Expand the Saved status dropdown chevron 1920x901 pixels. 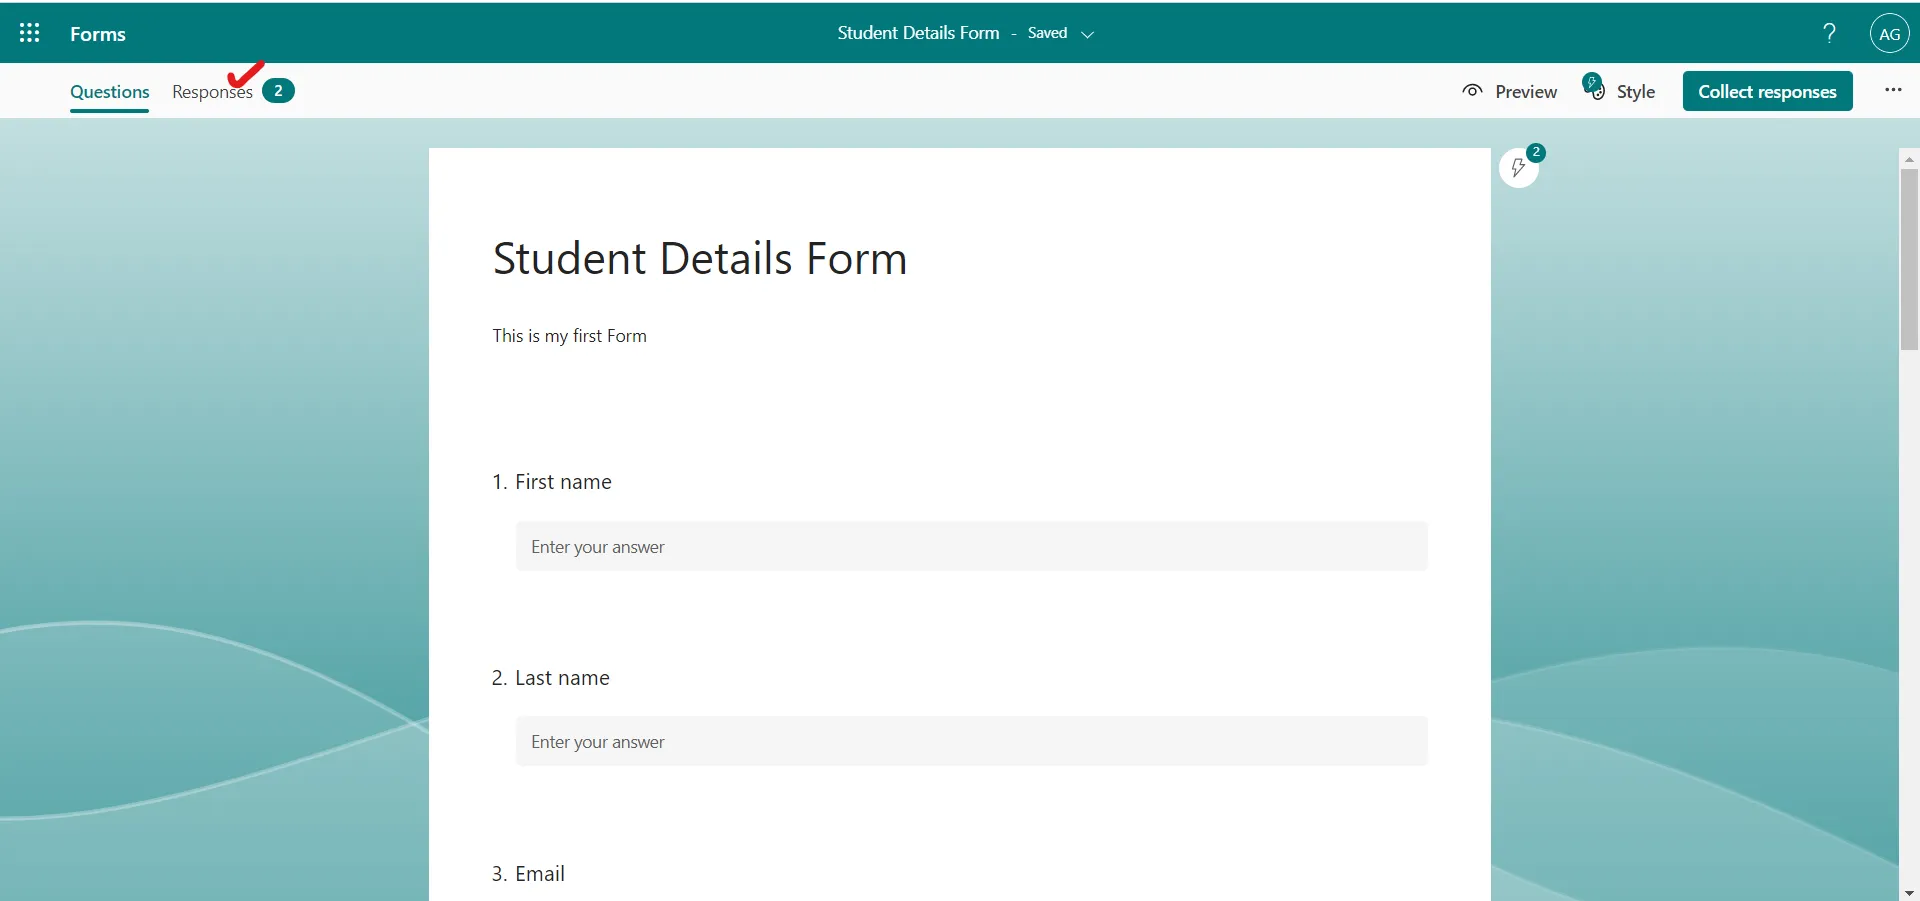tap(1089, 33)
